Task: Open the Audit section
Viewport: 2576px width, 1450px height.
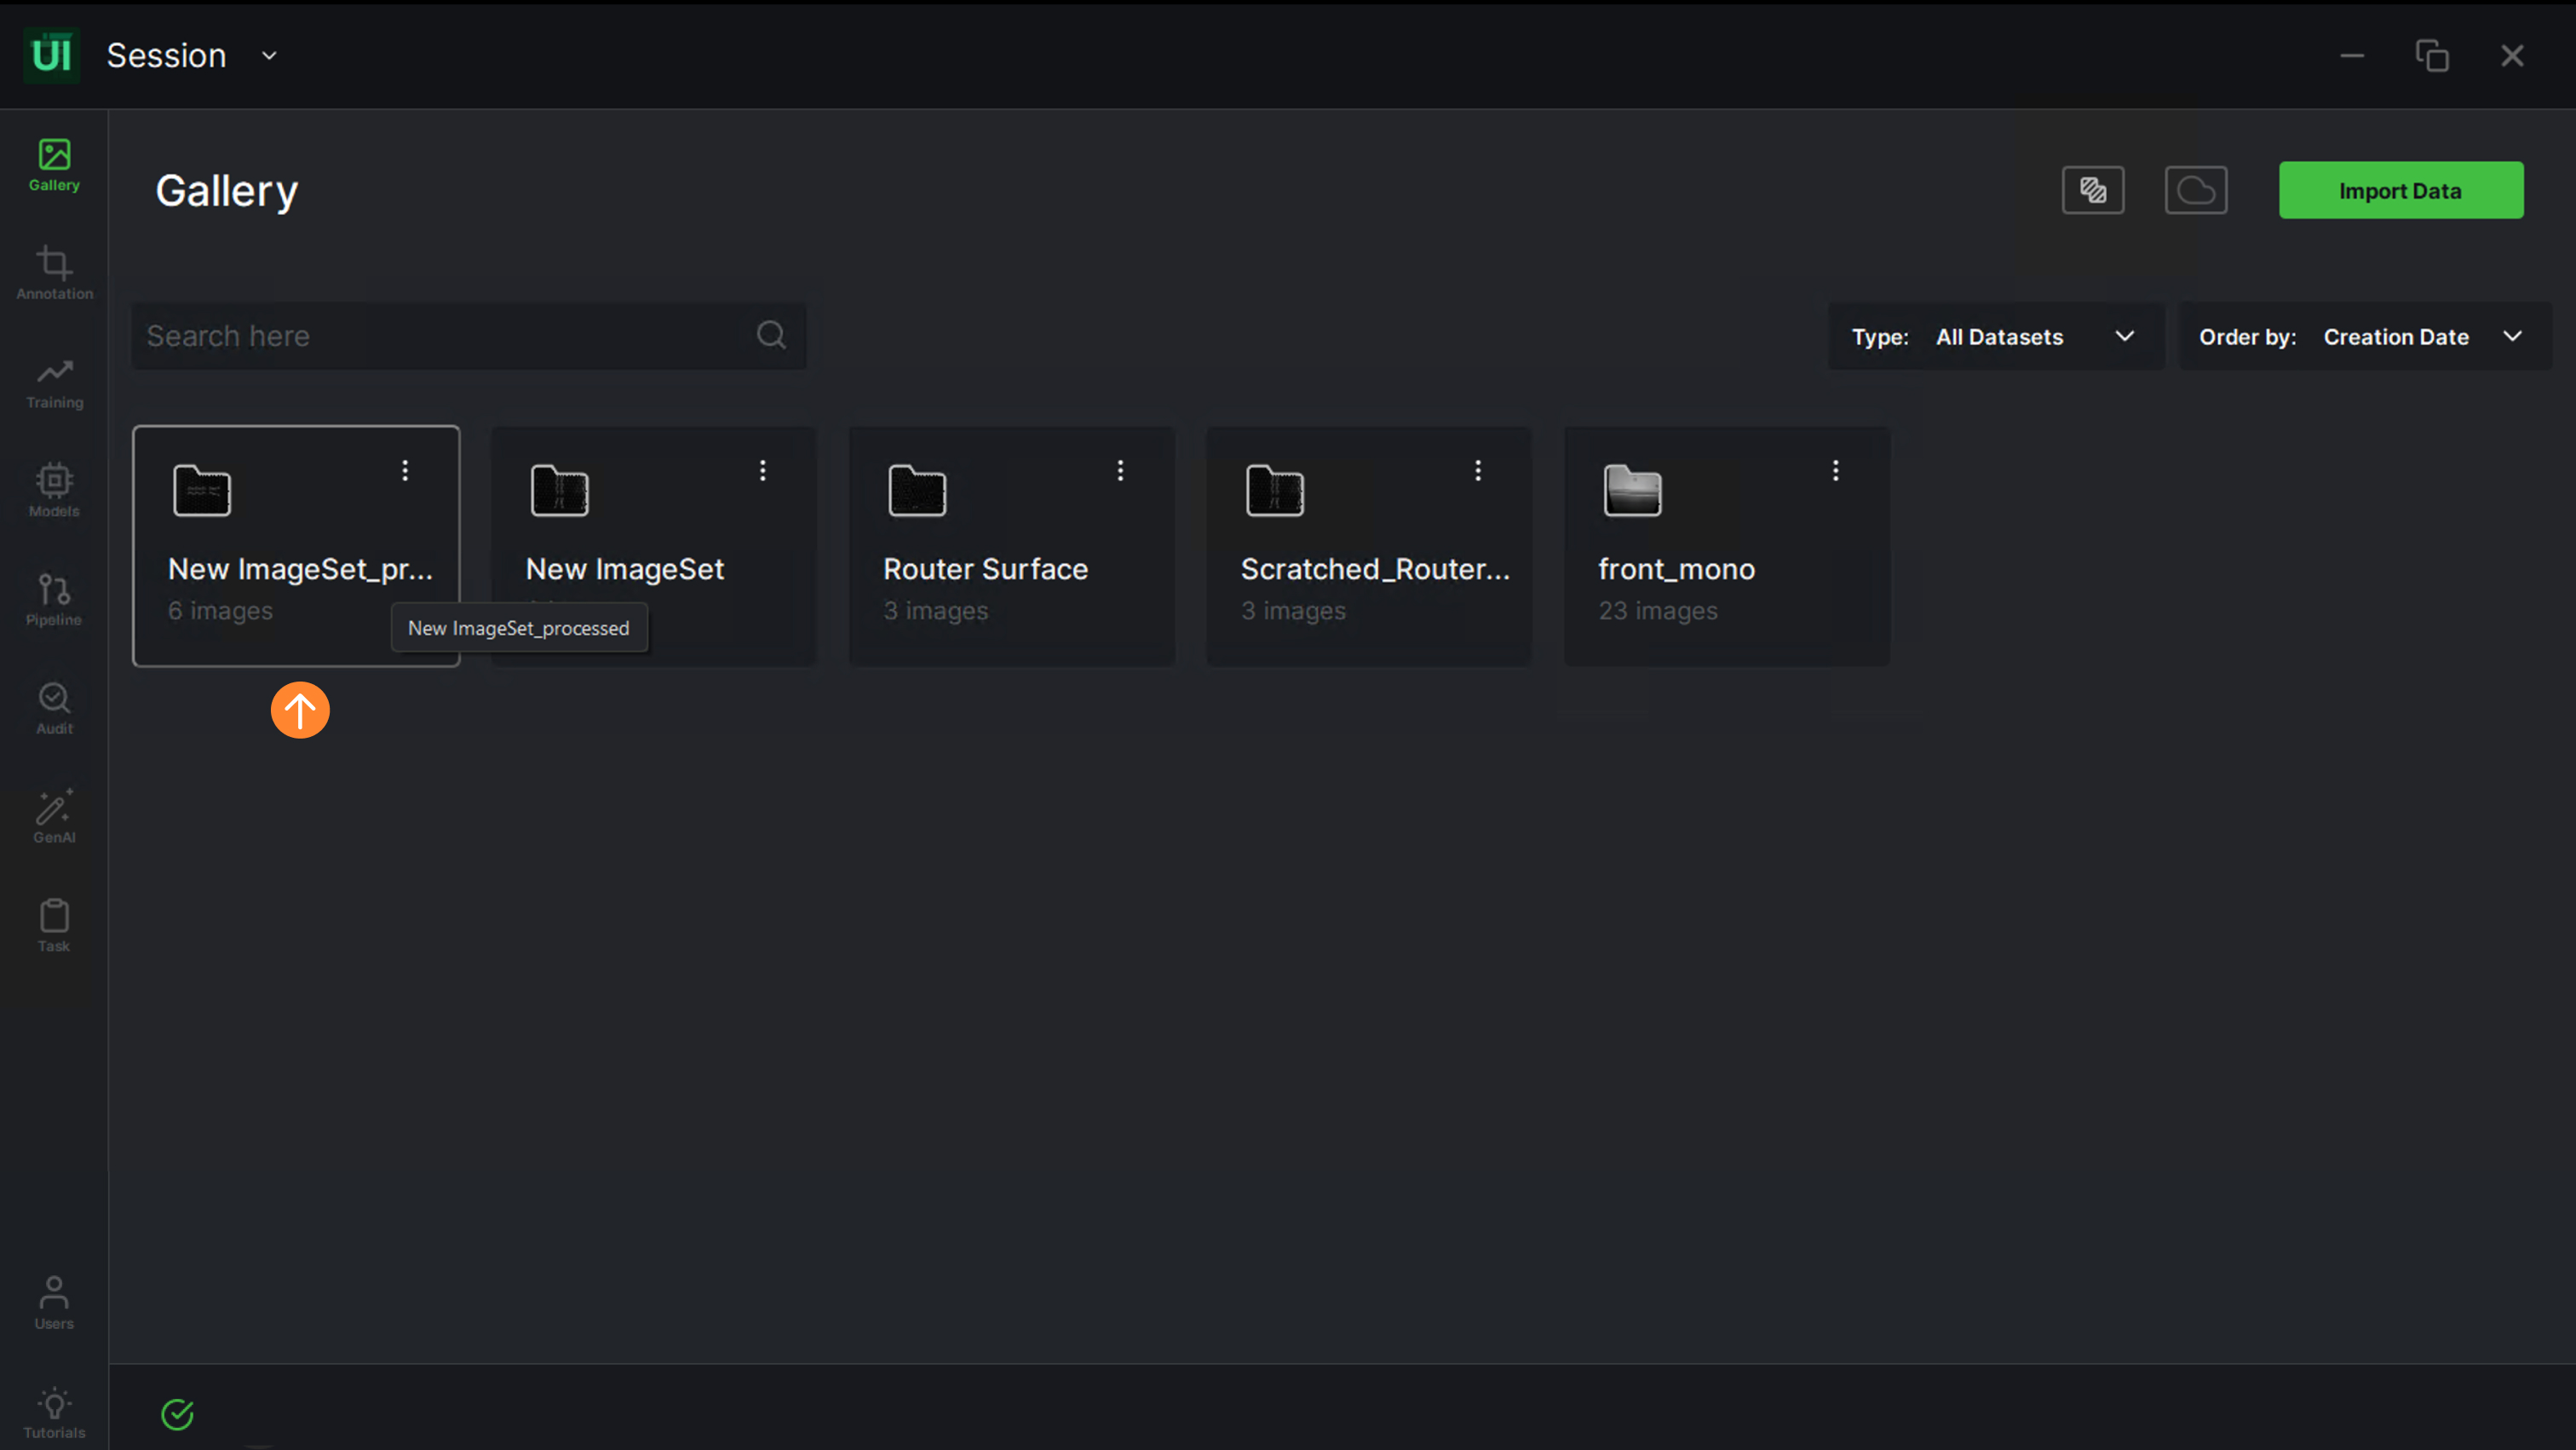Action: click(x=54, y=708)
